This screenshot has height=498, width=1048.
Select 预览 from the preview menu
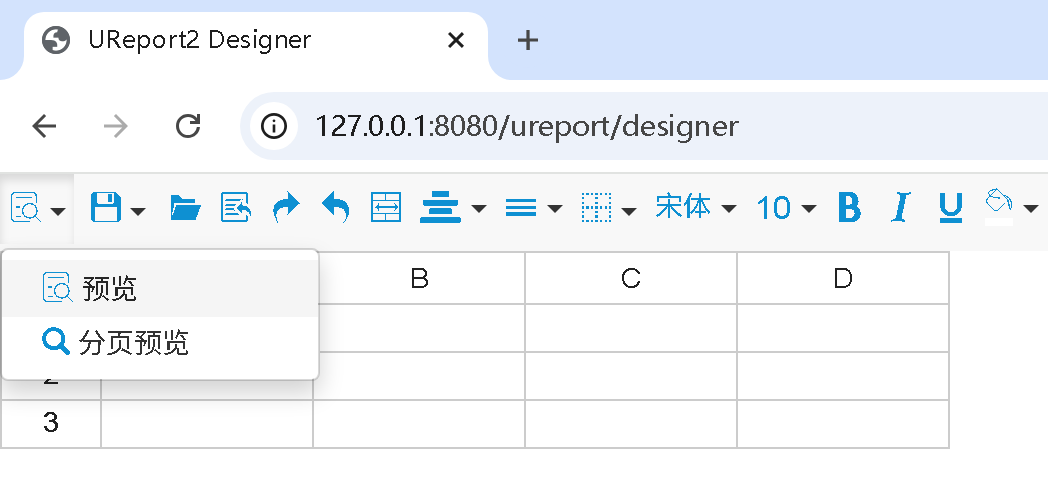[x=110, y=289]
